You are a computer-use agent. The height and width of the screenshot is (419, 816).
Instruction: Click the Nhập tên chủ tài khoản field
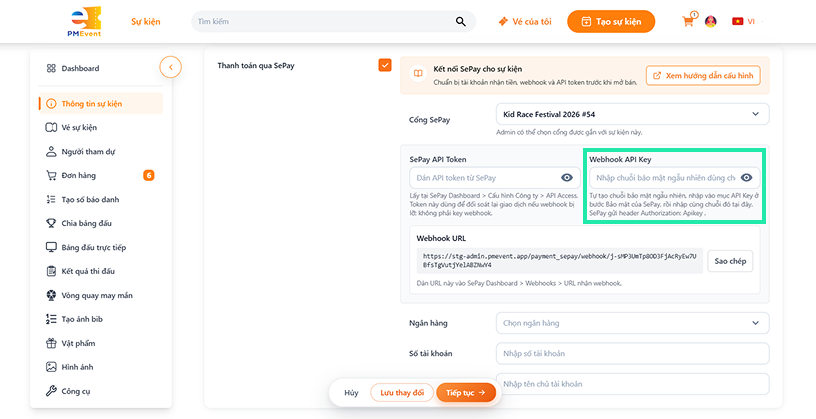tap(632, 384)
